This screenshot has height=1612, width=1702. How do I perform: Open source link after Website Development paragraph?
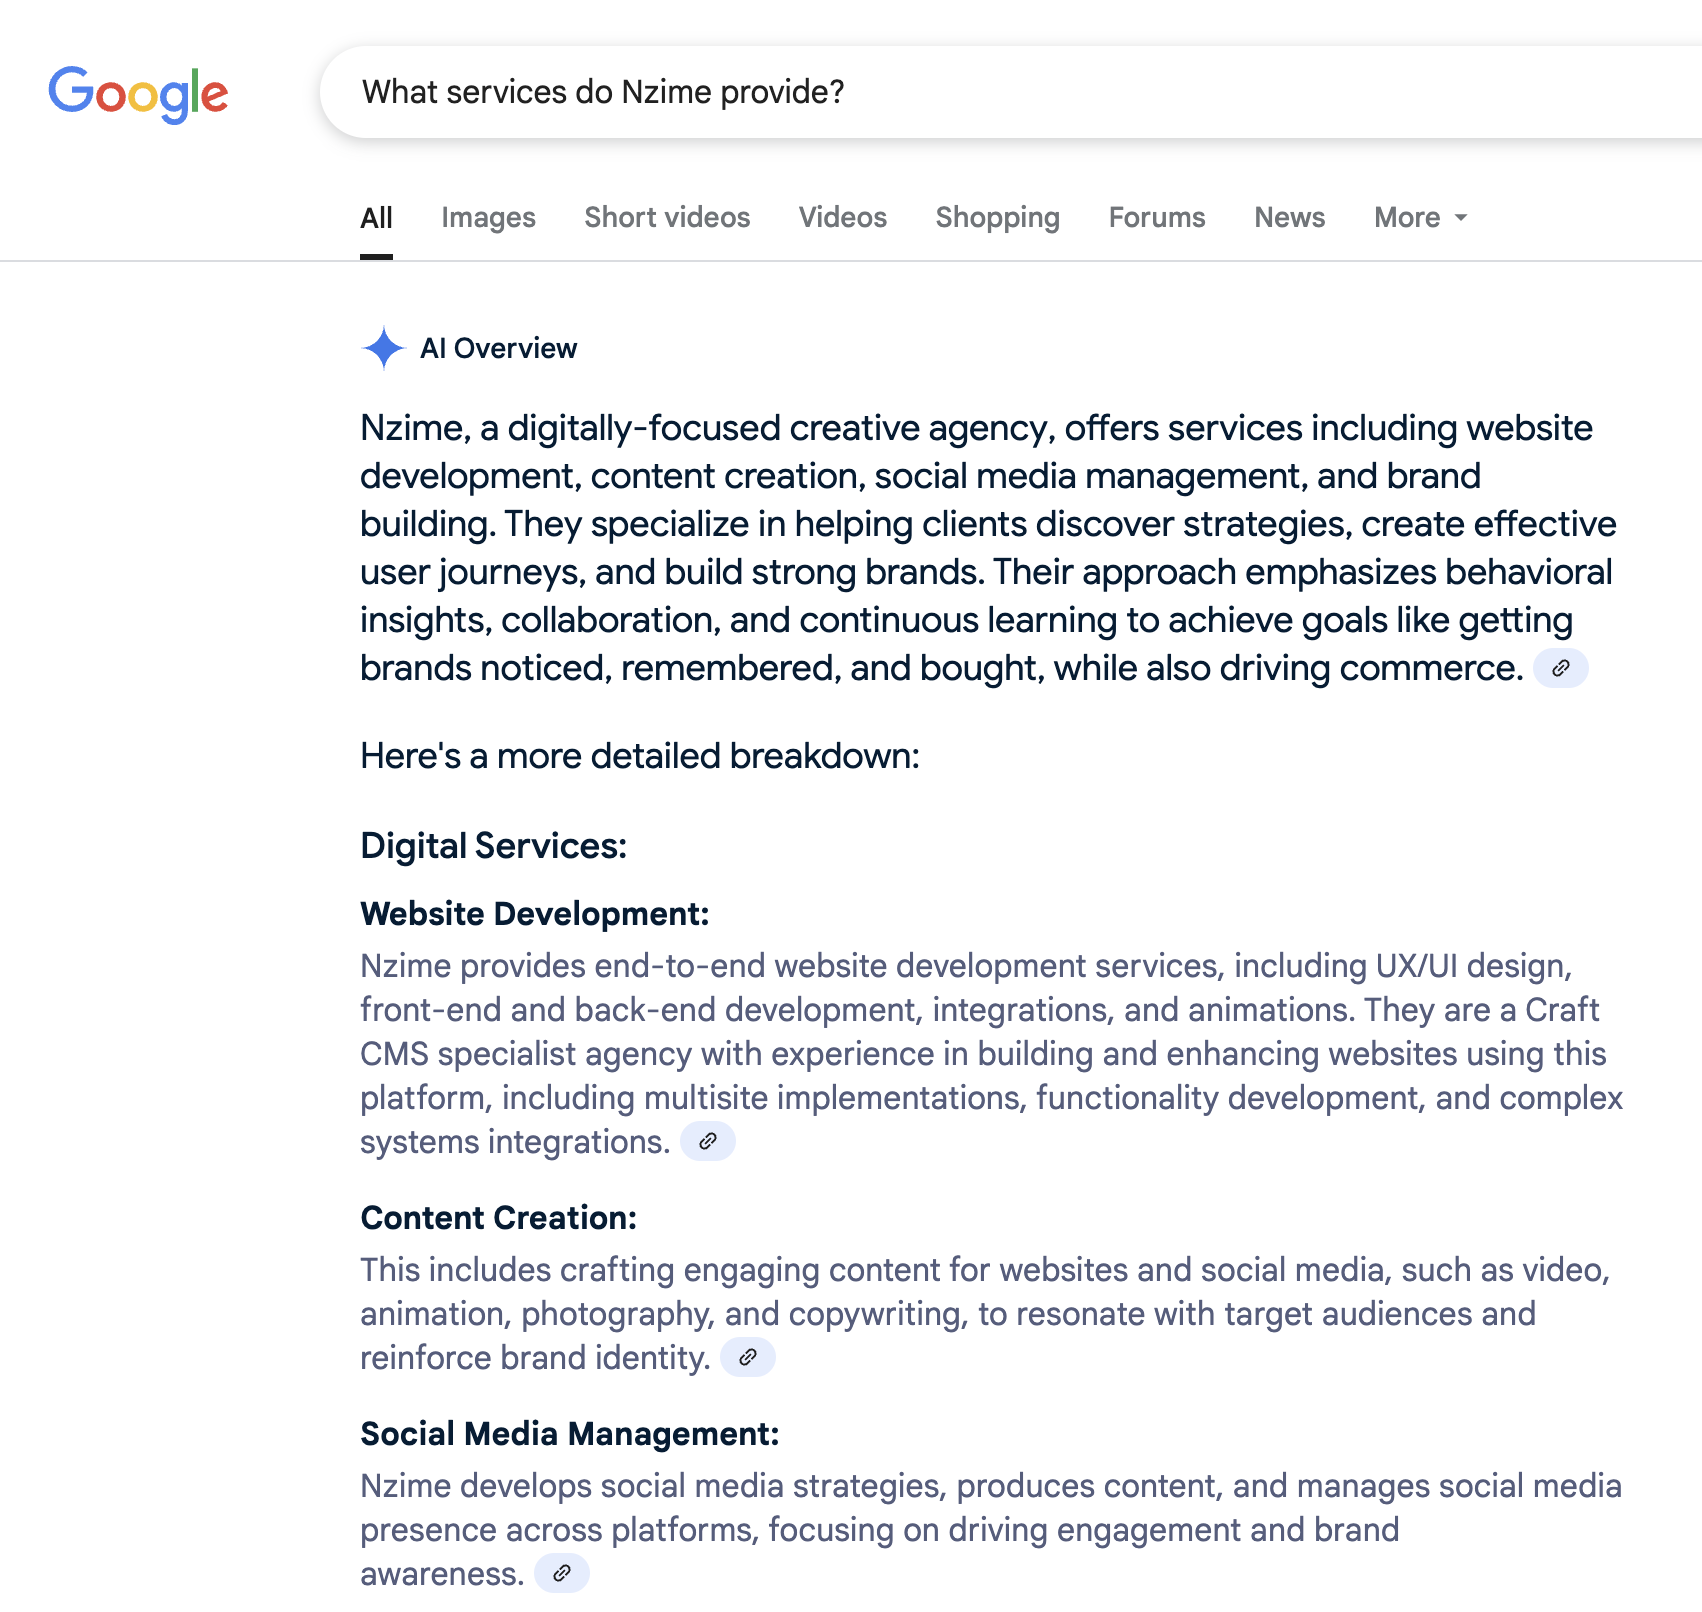tap(707, 1141)
